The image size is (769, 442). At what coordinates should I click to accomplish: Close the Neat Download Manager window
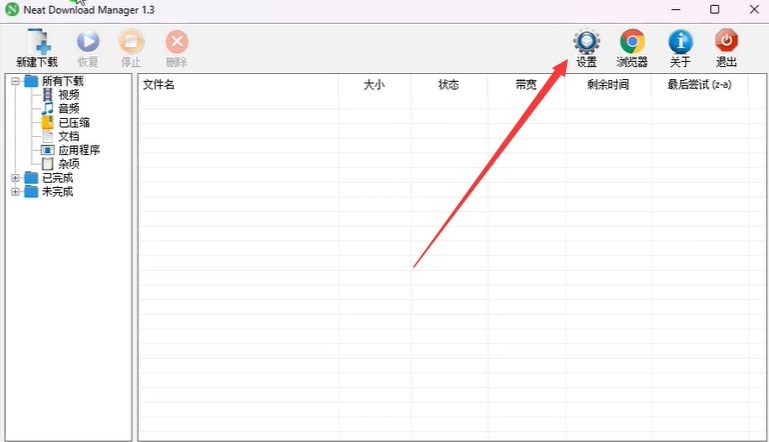point(754,9)
